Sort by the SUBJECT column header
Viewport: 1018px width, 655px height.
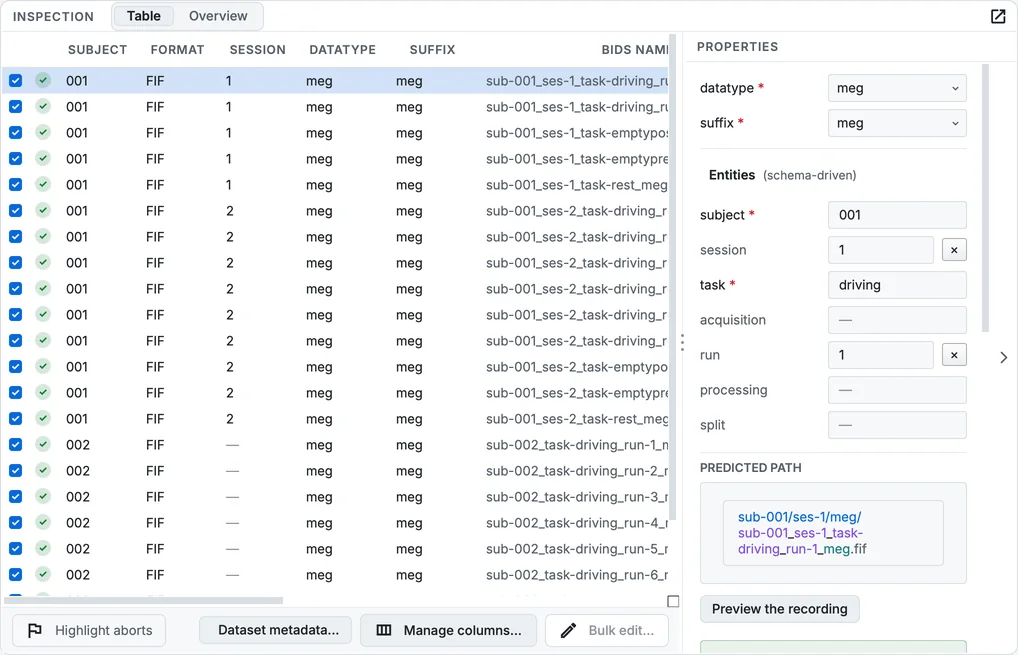click(x=97, y=50)
